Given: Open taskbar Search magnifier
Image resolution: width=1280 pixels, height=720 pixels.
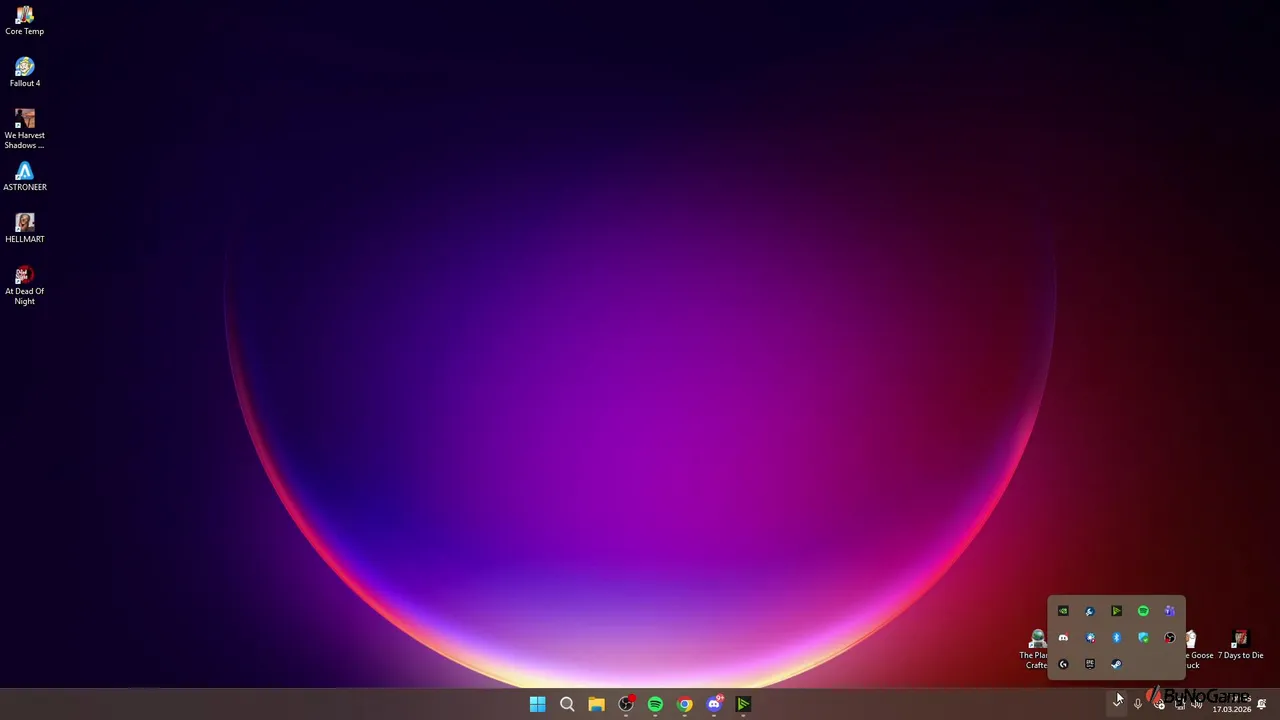Looking at the screenshot, I should [567, 704].
